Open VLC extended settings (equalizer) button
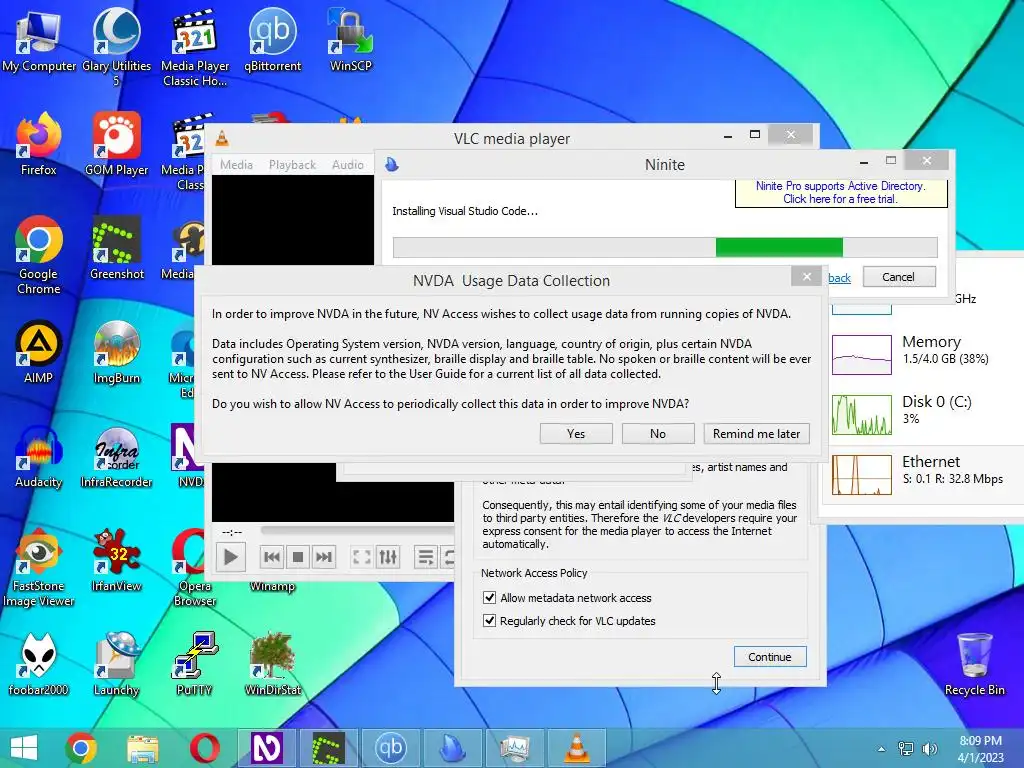 pyautogui.click(x=388, y=557)
